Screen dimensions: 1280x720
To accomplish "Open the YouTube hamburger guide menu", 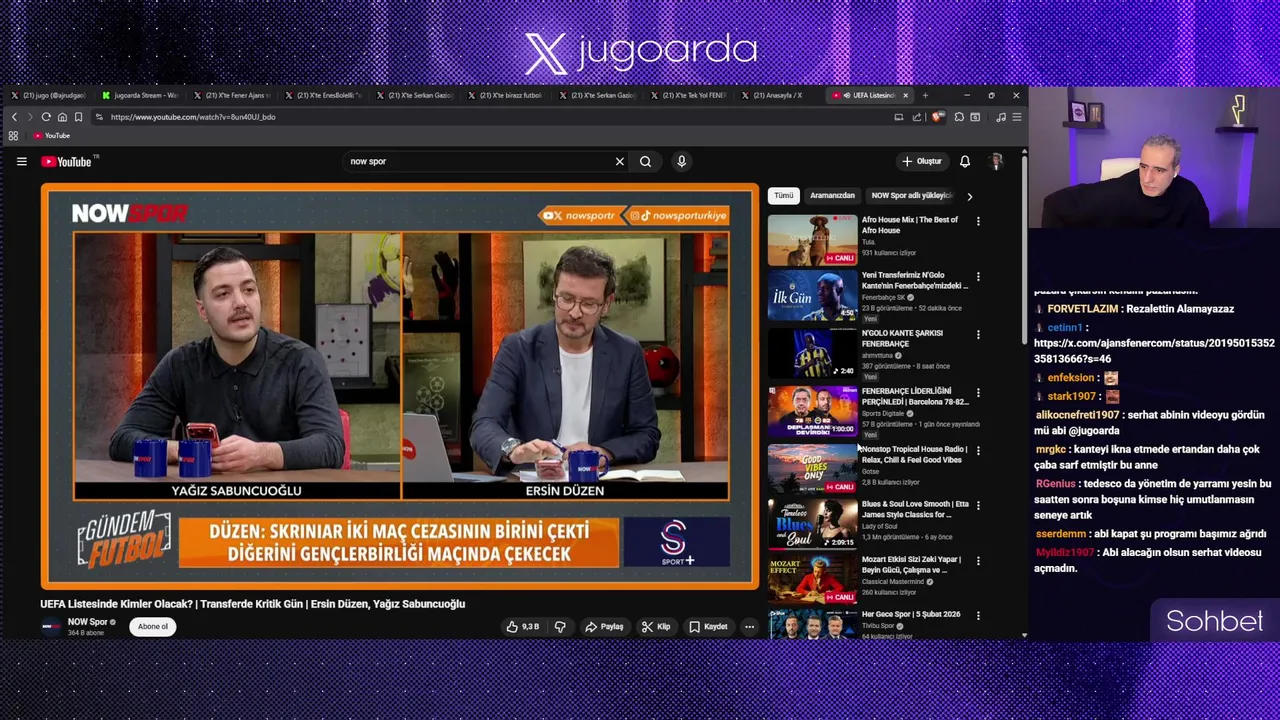I will click(x=21, y=161).
